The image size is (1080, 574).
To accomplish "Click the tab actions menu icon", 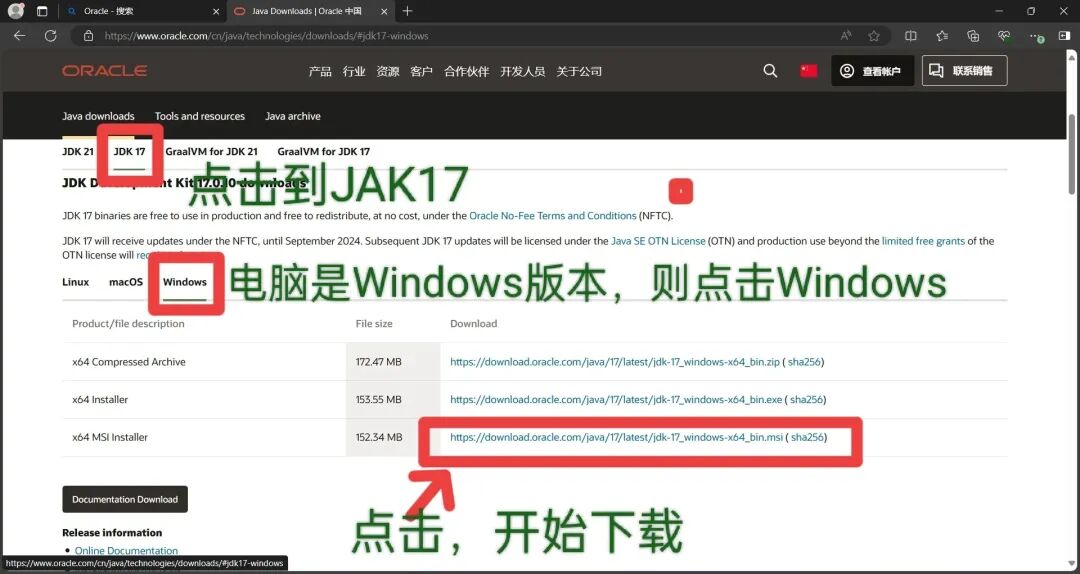I will coord(42,11).
